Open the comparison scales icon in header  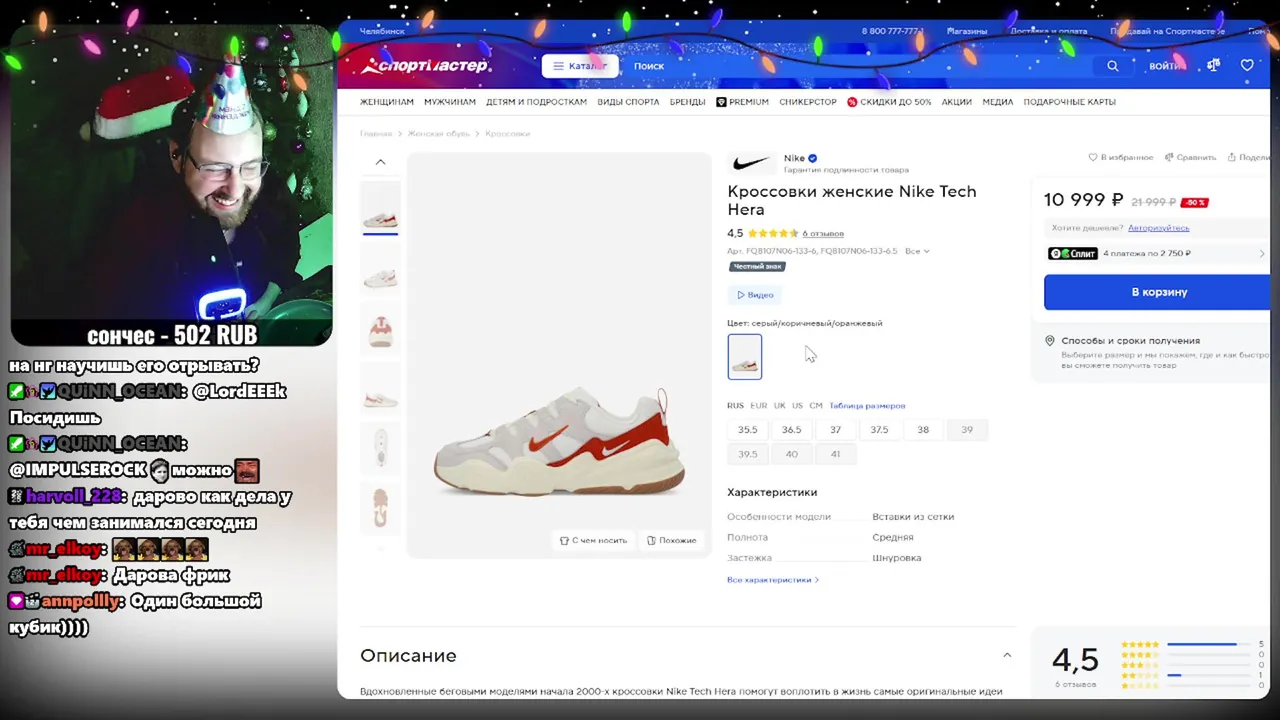[x=1213, y=65]
